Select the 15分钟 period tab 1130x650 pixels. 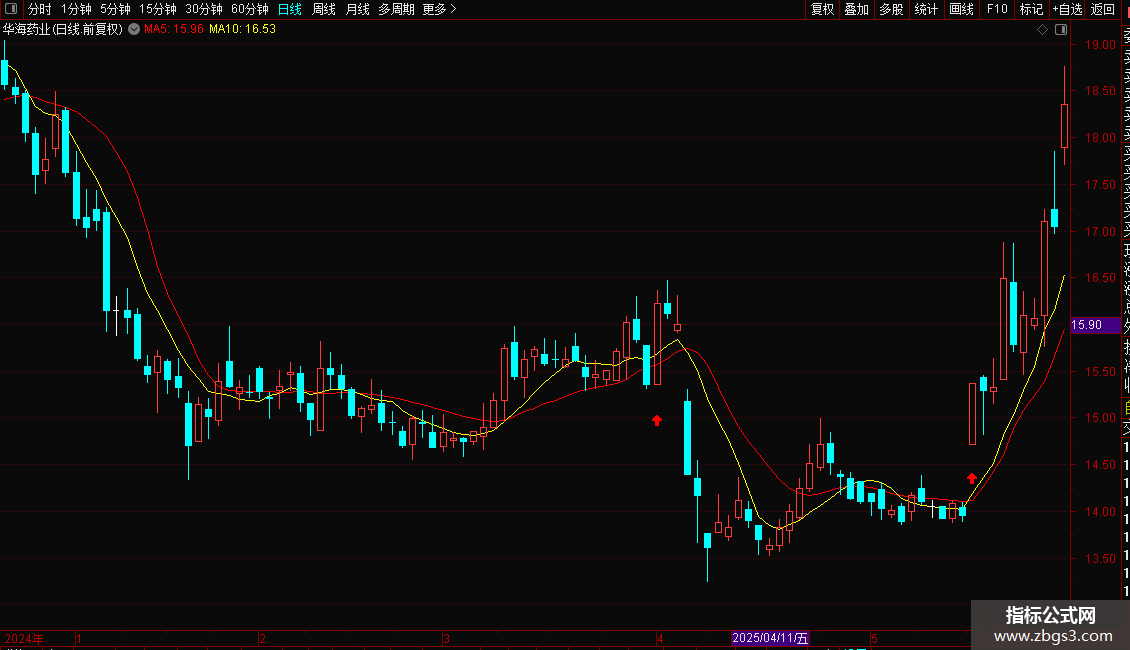pyautogui.click(x=158, y=9)
